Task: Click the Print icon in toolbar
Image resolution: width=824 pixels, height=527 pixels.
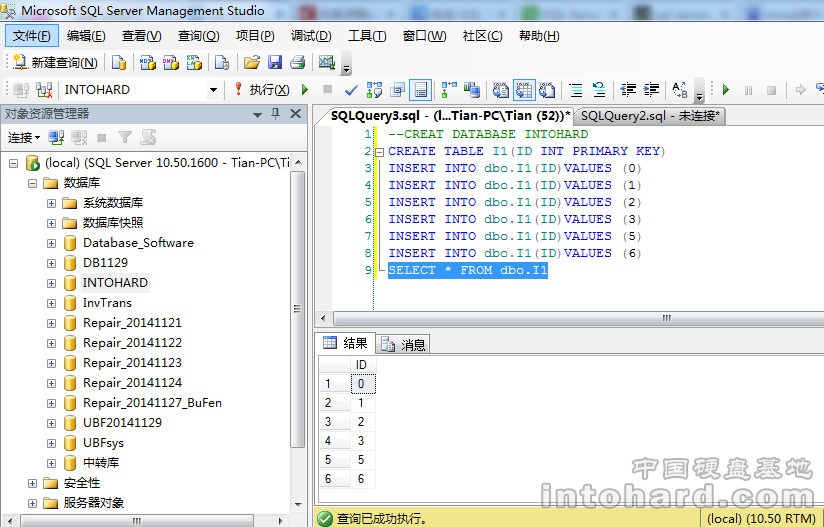Action: click(297, 62)
